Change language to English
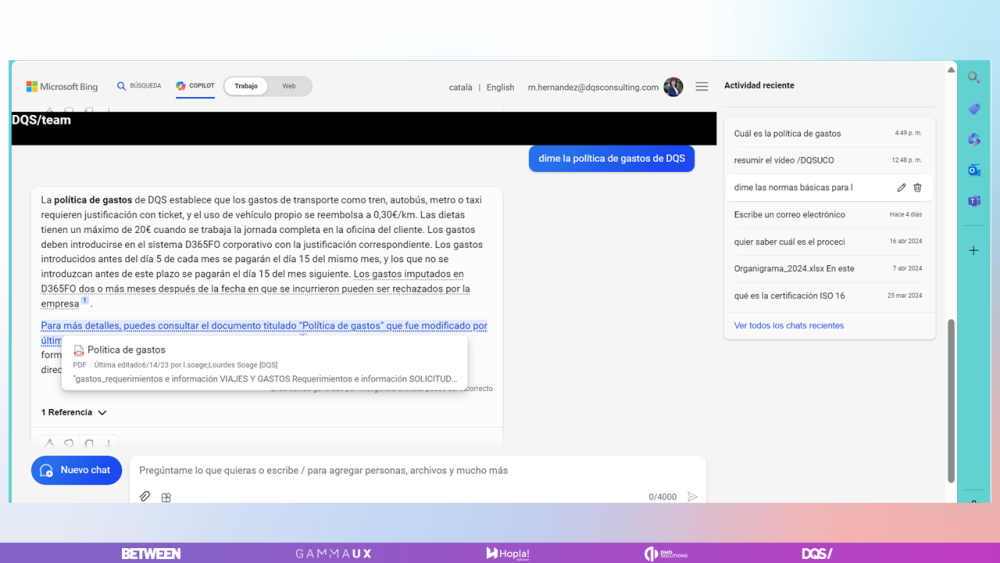The height and width of the screenshot is (563, 1000). click(x=500, y=87)
